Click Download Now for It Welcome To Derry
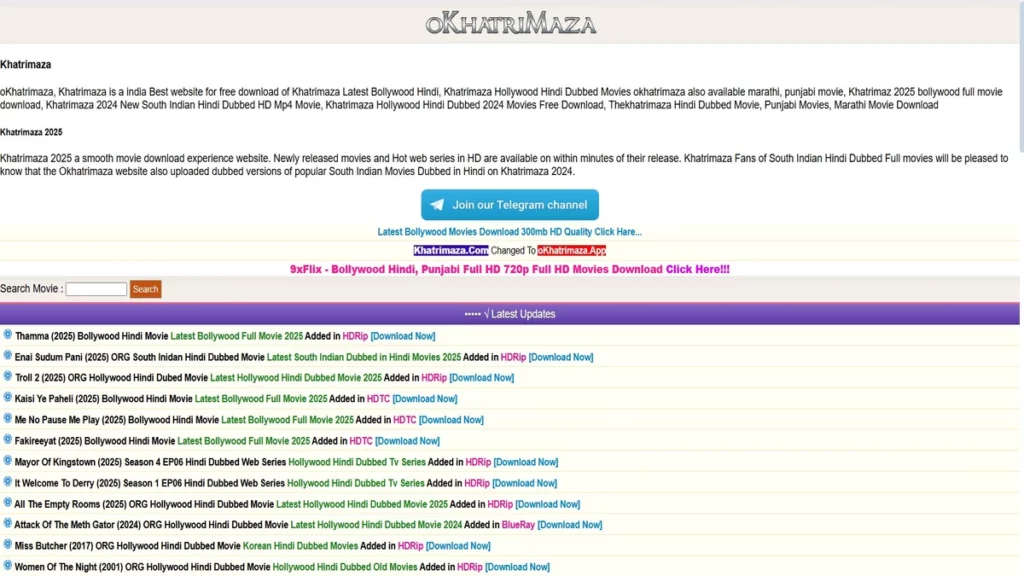The width and height of the screenshot is (1024, 576). 525,482
